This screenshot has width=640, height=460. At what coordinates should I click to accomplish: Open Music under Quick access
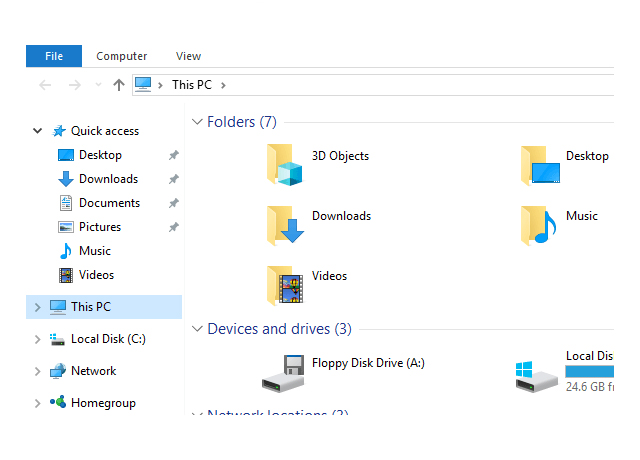(95, 251)
